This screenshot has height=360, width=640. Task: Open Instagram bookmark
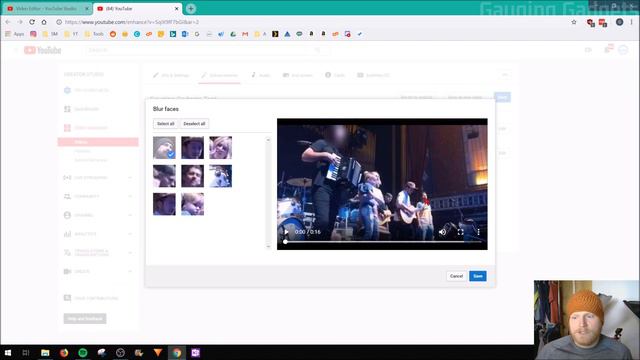pos(33,34)
